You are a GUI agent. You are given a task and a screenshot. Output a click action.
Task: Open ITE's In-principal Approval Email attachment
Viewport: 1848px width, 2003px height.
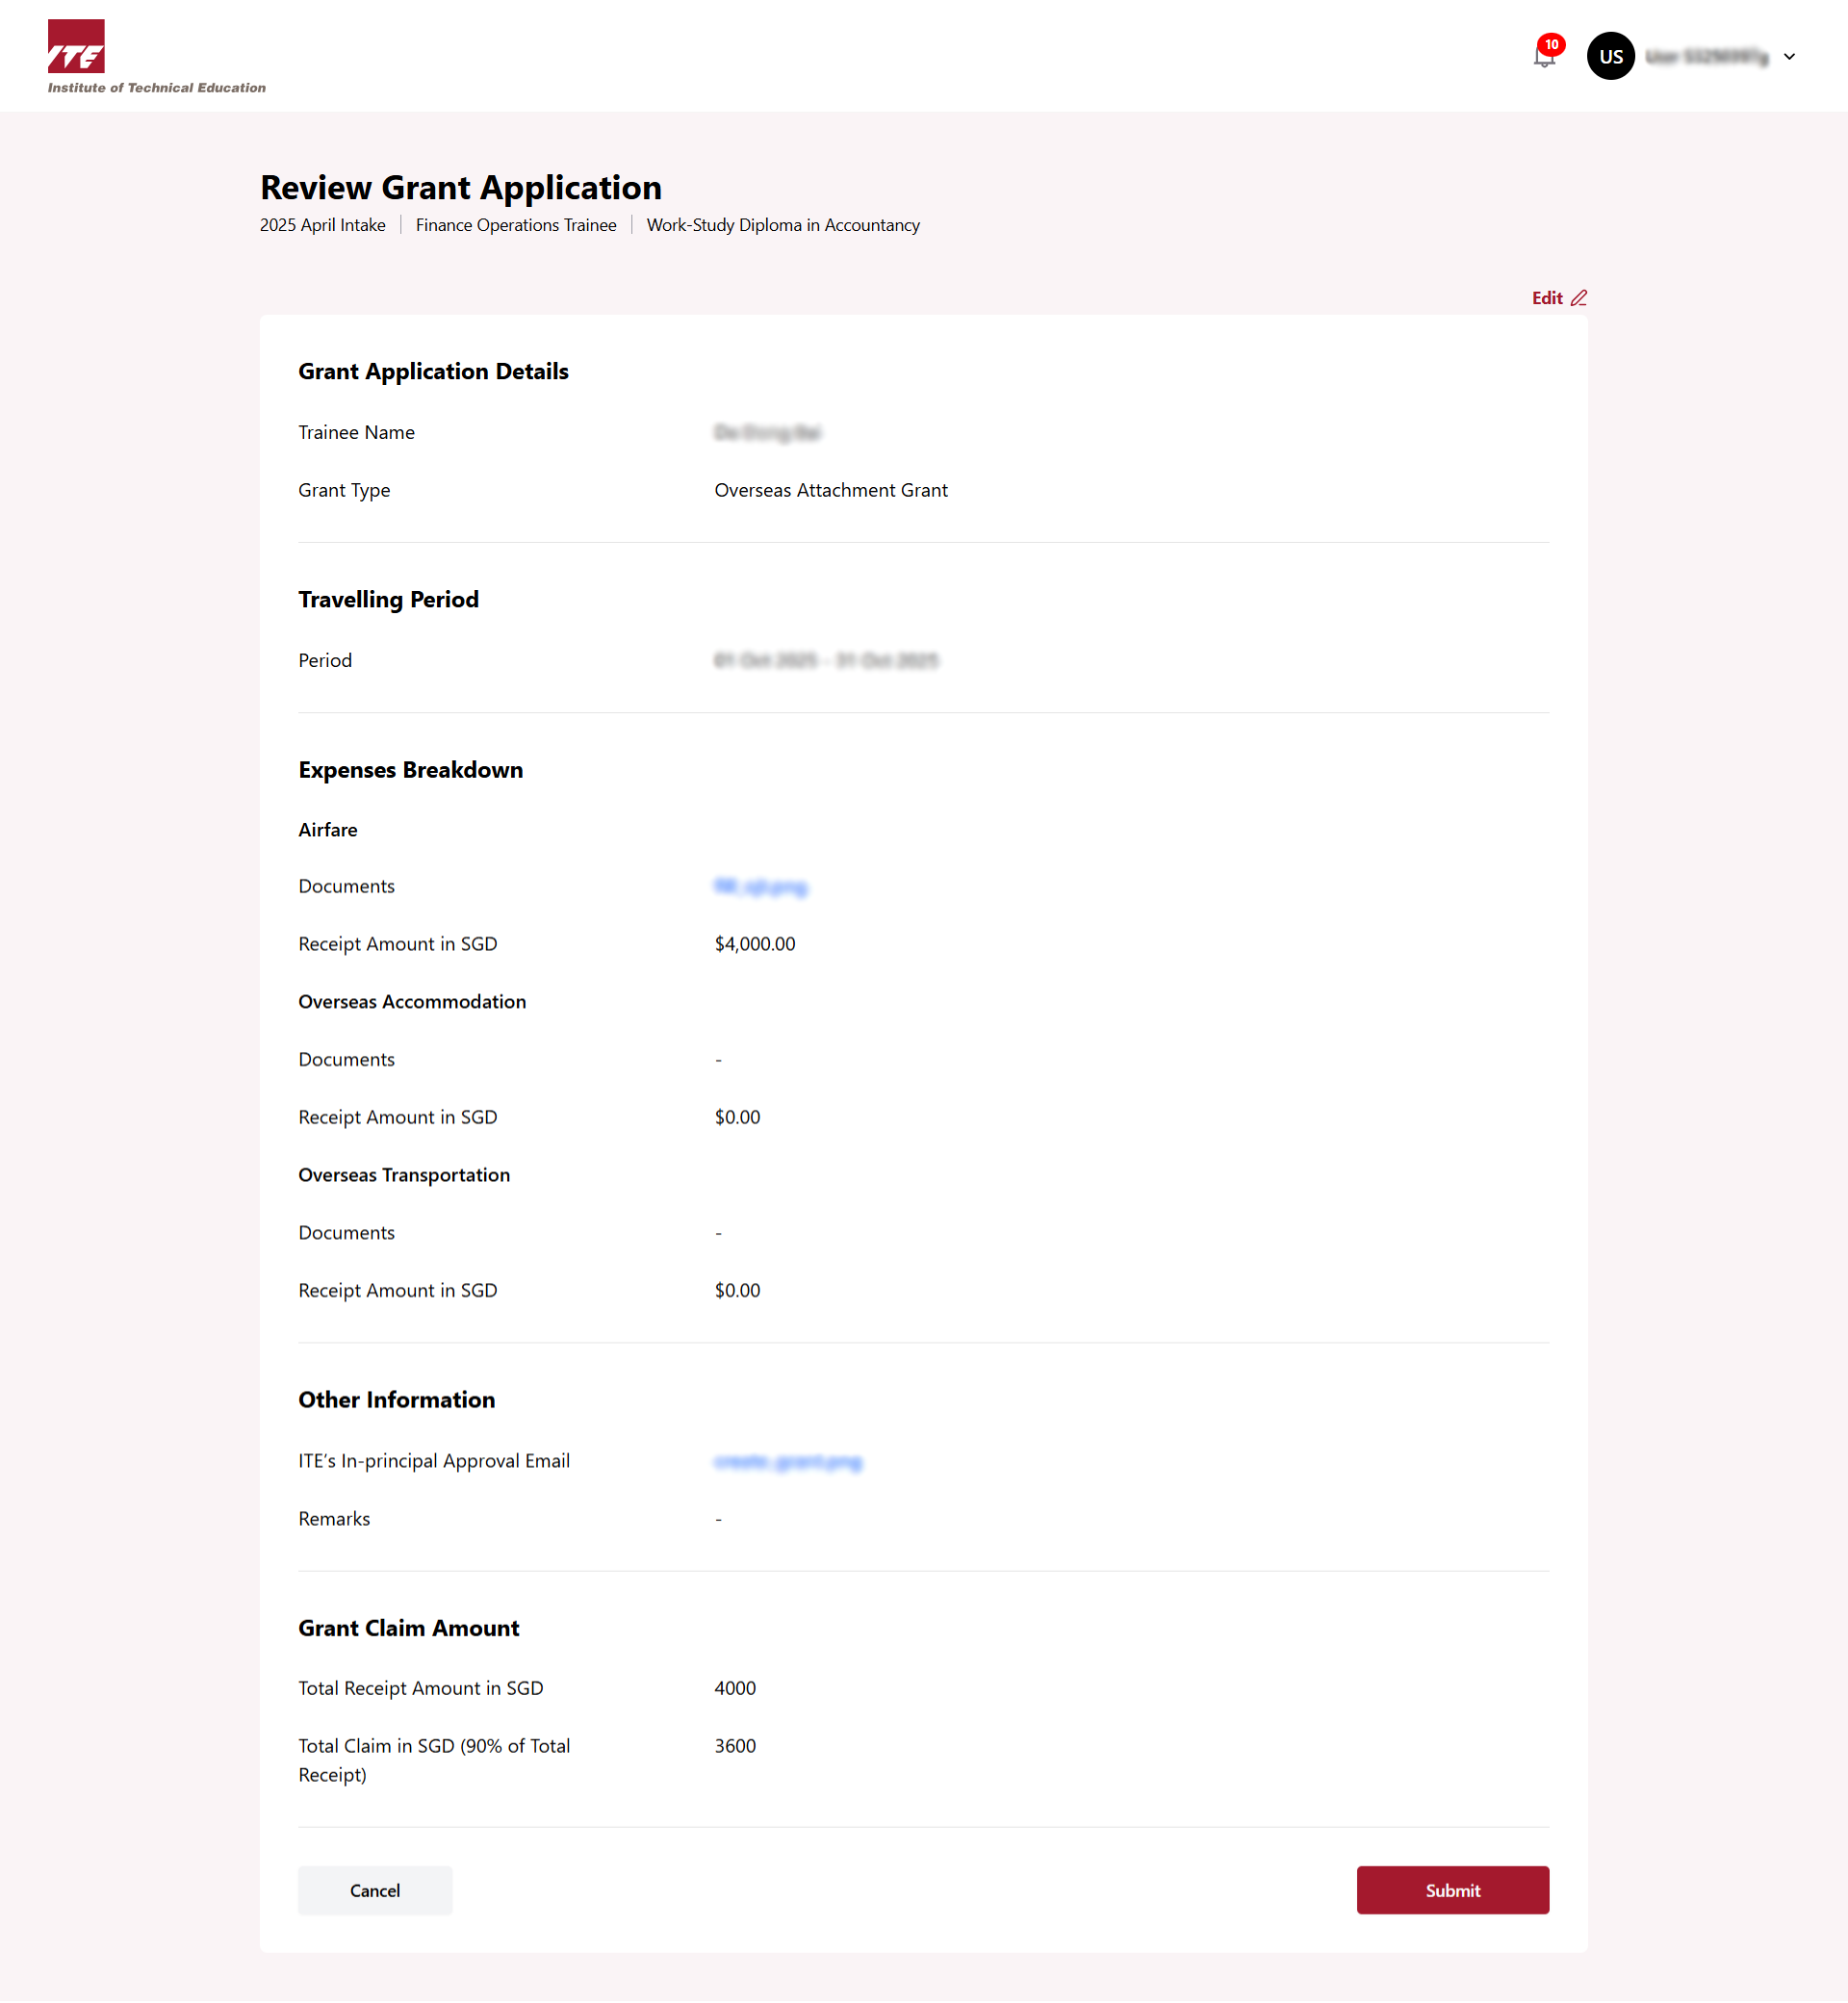point(788,1461)
